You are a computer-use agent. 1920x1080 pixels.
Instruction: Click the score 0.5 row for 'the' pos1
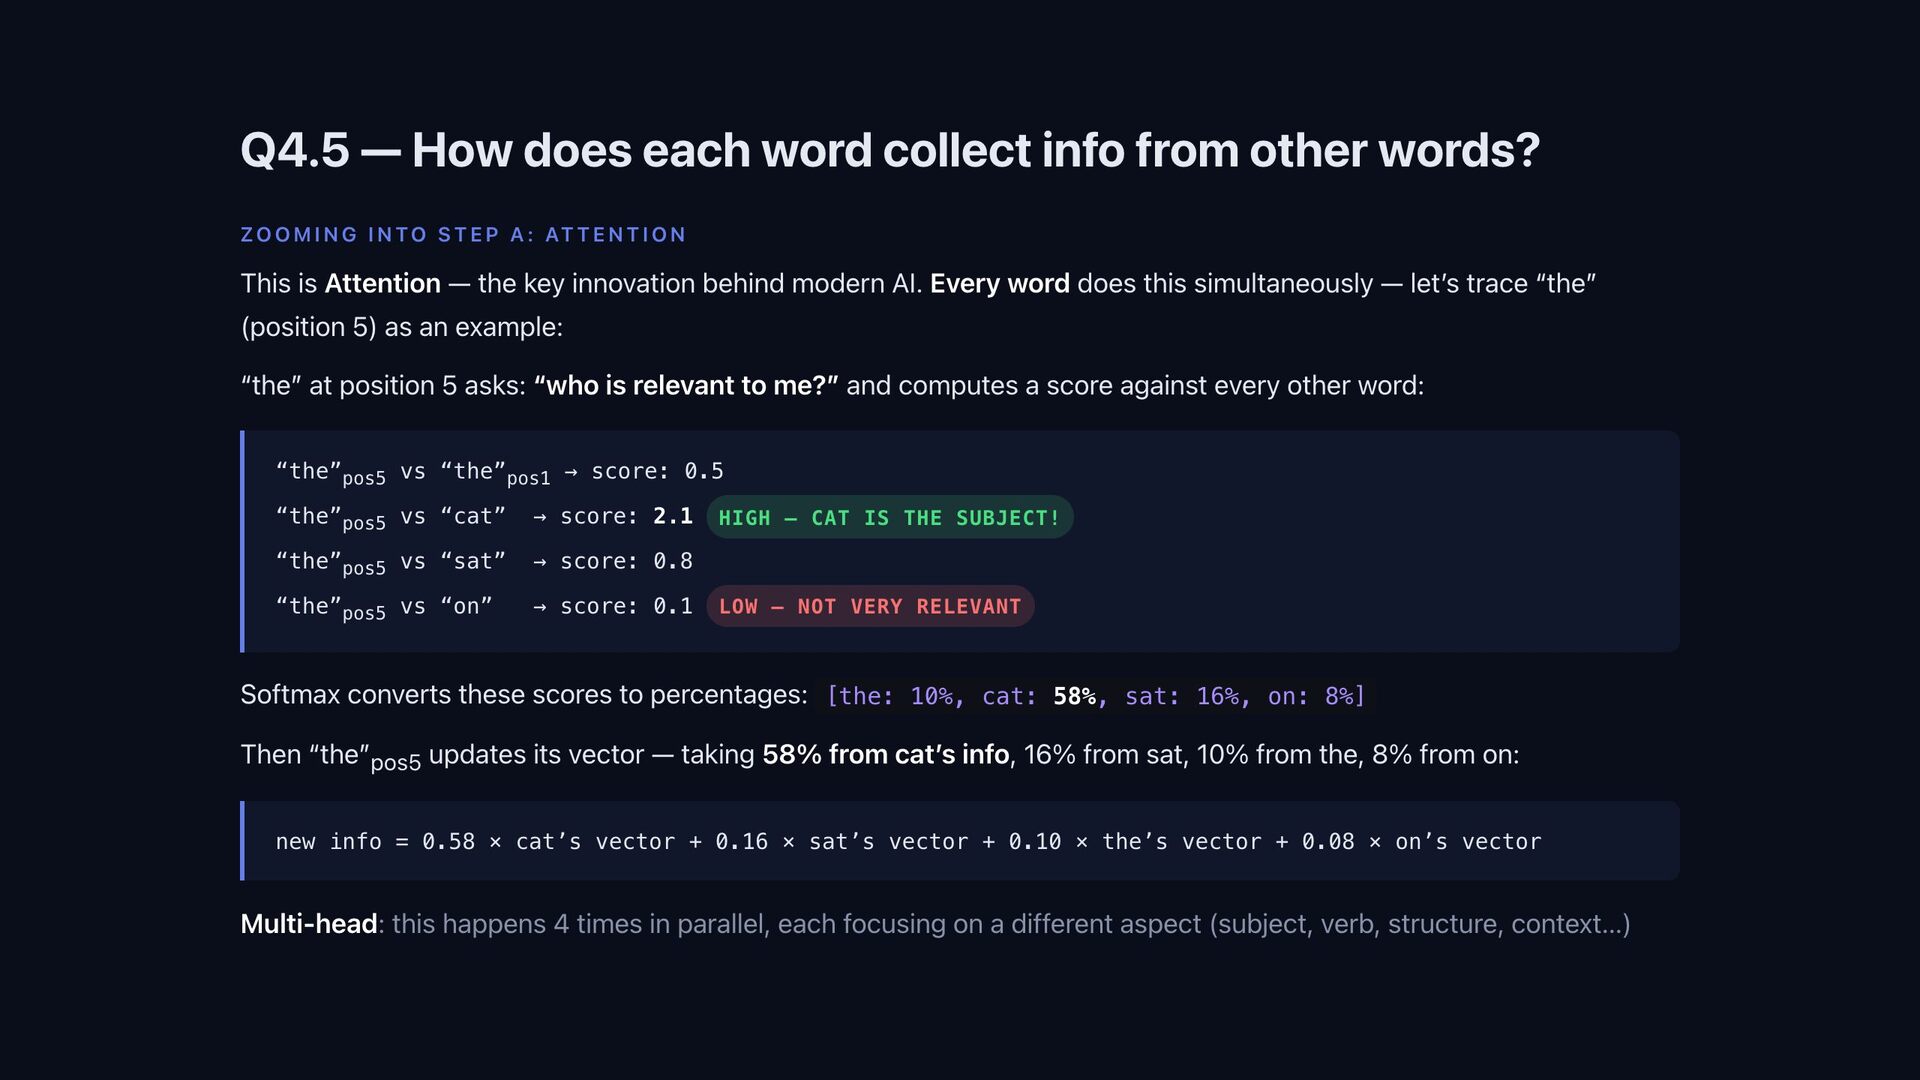click(x=499, y=472)
